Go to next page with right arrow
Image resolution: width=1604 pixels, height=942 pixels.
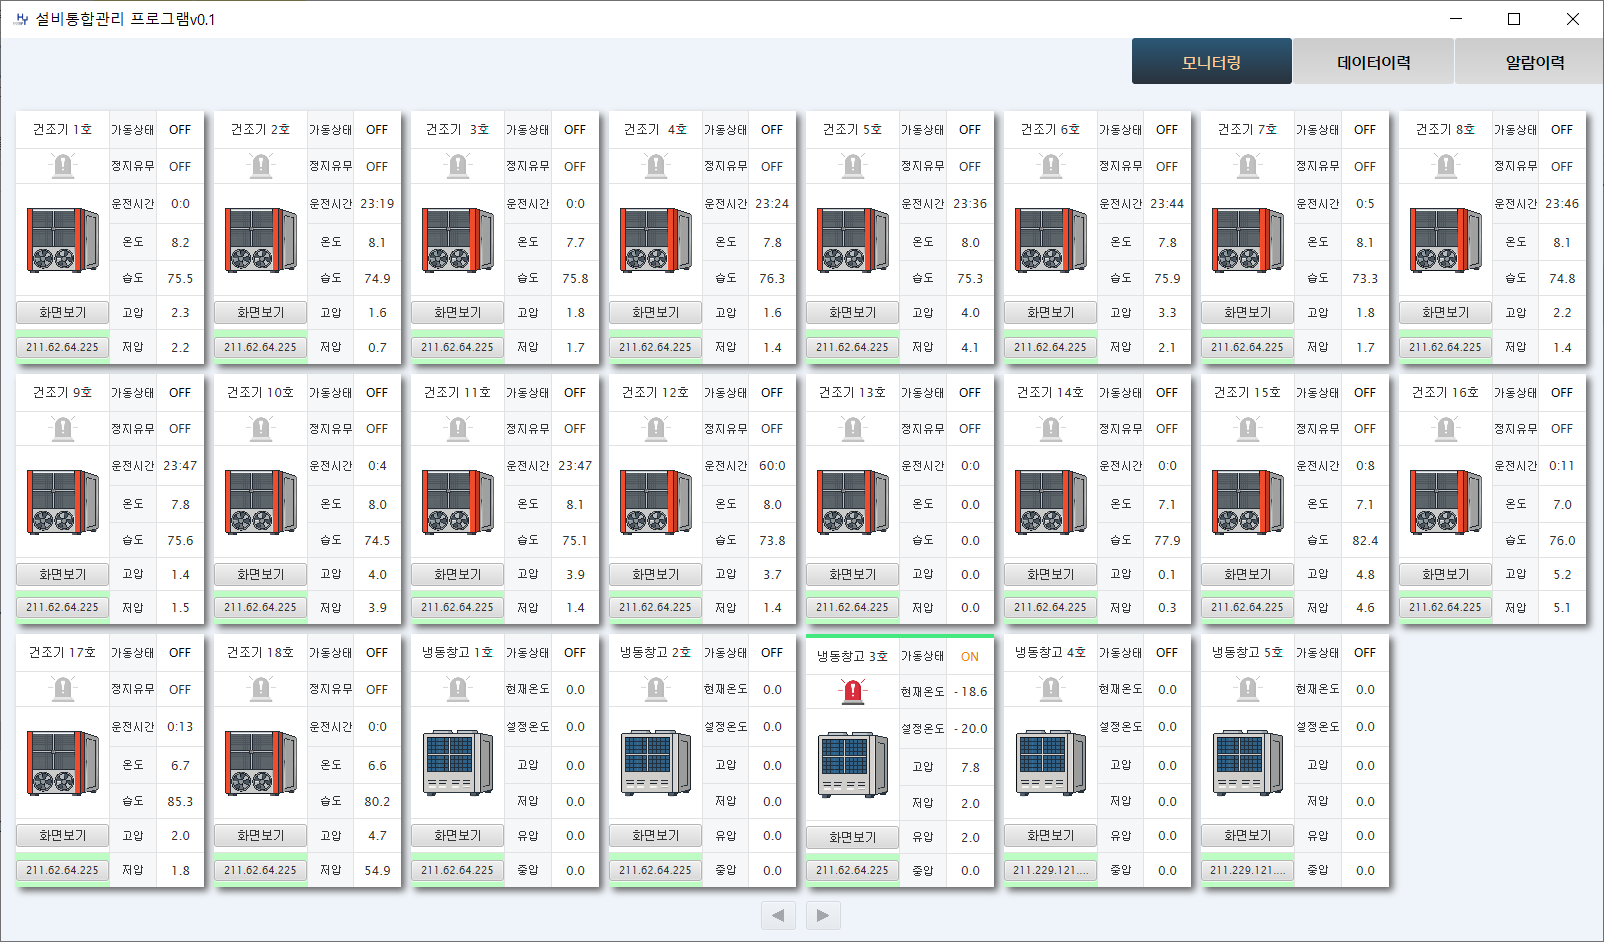(822, 915)
